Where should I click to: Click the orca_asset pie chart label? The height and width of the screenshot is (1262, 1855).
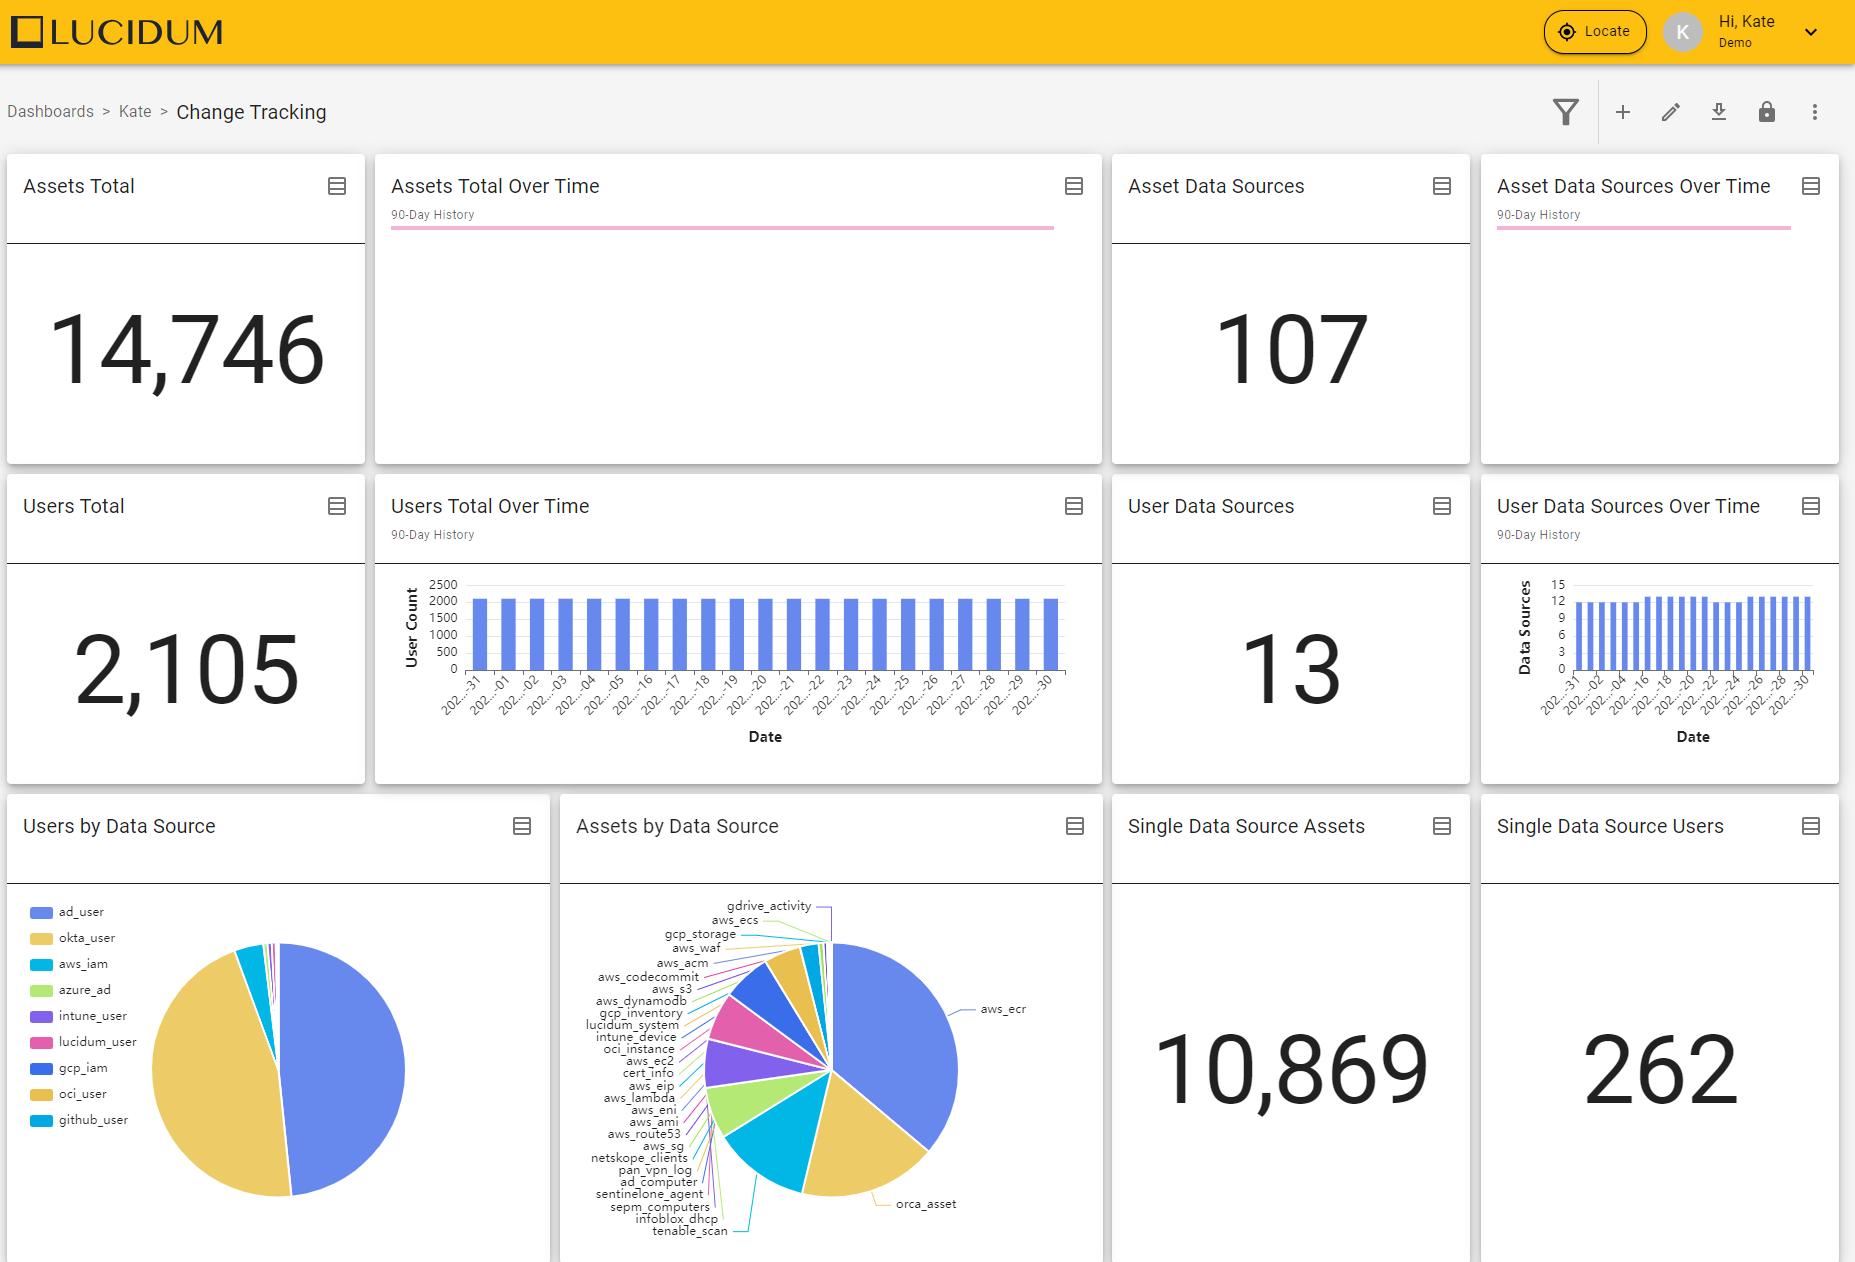[926, 1204]
